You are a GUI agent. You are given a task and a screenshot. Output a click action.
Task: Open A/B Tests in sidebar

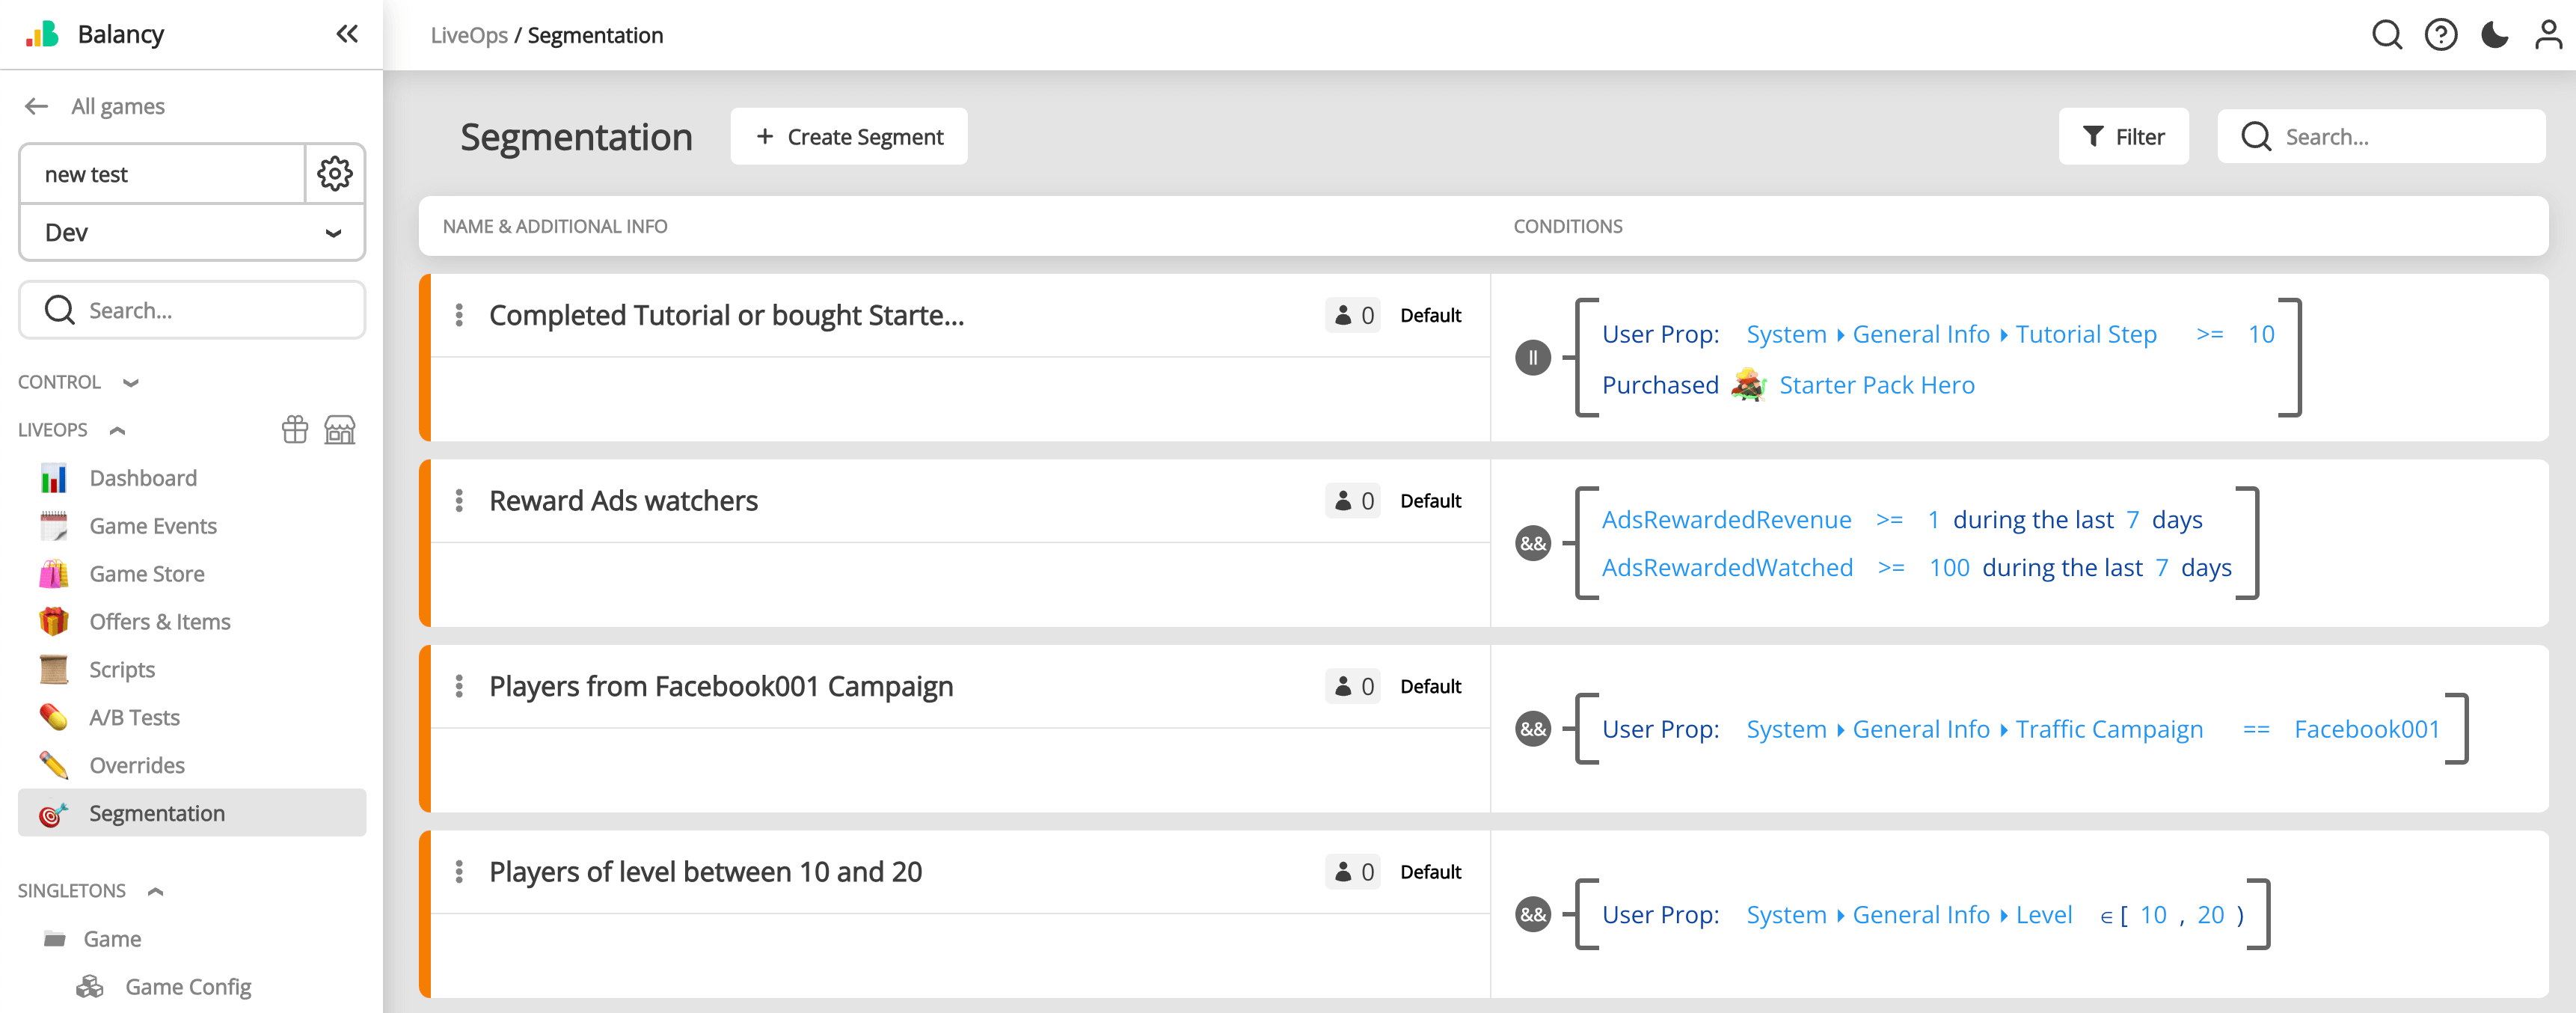pos(134,718)
